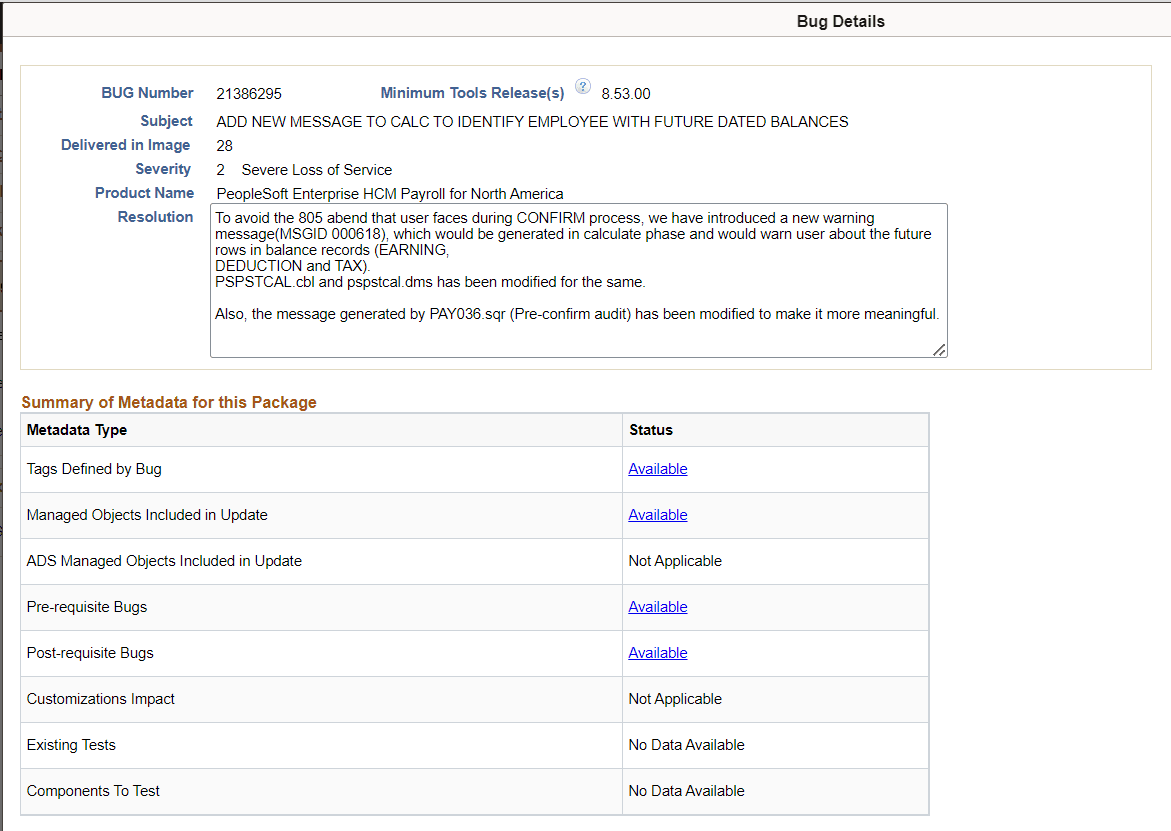This screenshot has width=1171, height=831.
Task: Click inside the Resolution text area
Action: [x=578, y=280]
